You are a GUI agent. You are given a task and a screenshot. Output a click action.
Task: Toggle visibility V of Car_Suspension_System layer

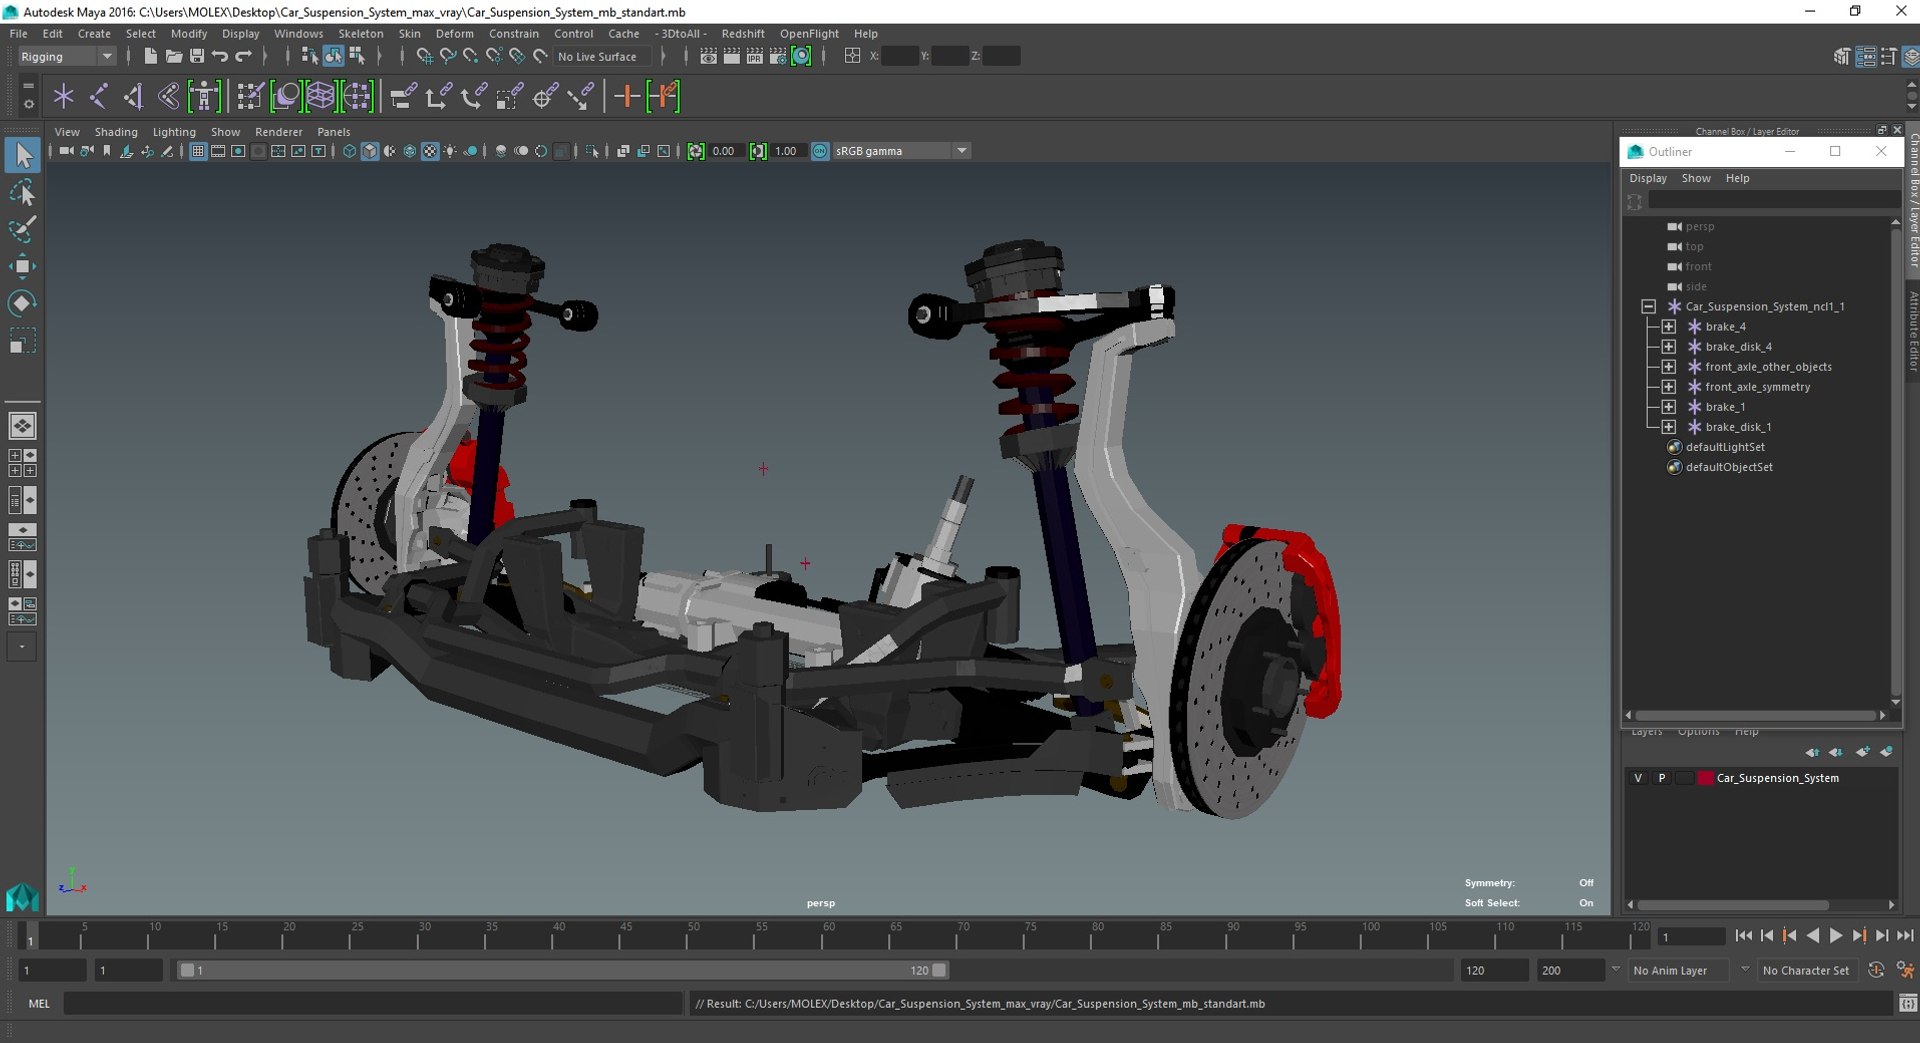(1638, 778)
